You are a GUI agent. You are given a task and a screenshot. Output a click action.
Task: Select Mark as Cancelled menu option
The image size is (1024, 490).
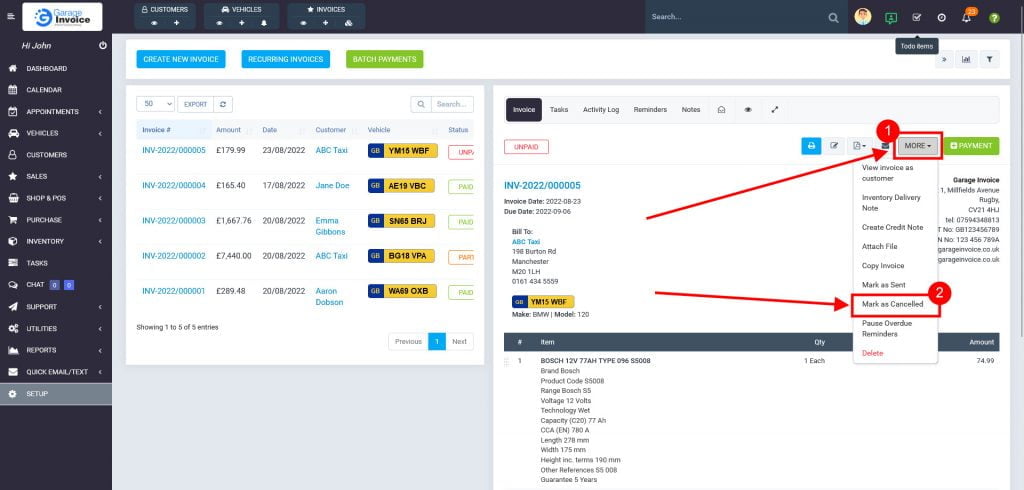(893, 303)
